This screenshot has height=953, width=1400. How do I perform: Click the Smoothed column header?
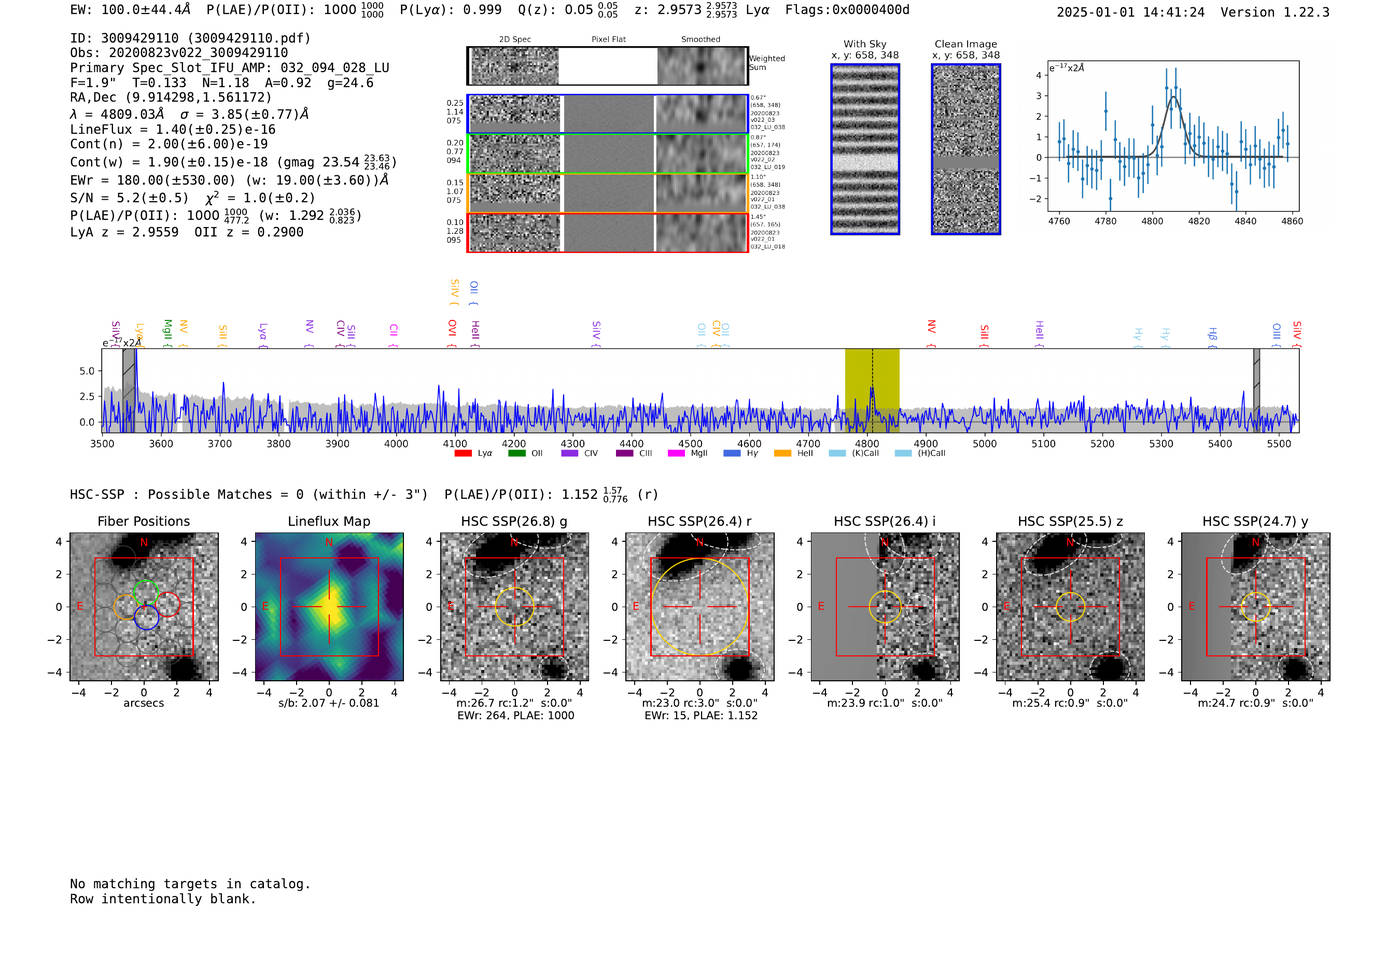pyautogui.click(x=700, y=40)
